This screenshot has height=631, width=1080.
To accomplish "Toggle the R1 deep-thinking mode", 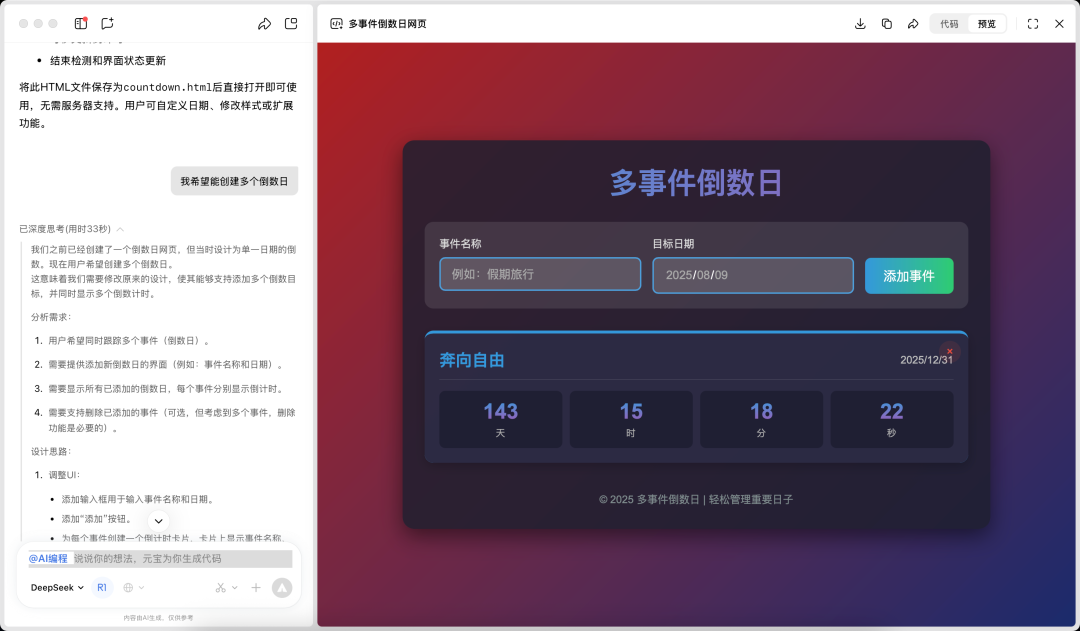I will pyautogui.click(x=102, y=588).
